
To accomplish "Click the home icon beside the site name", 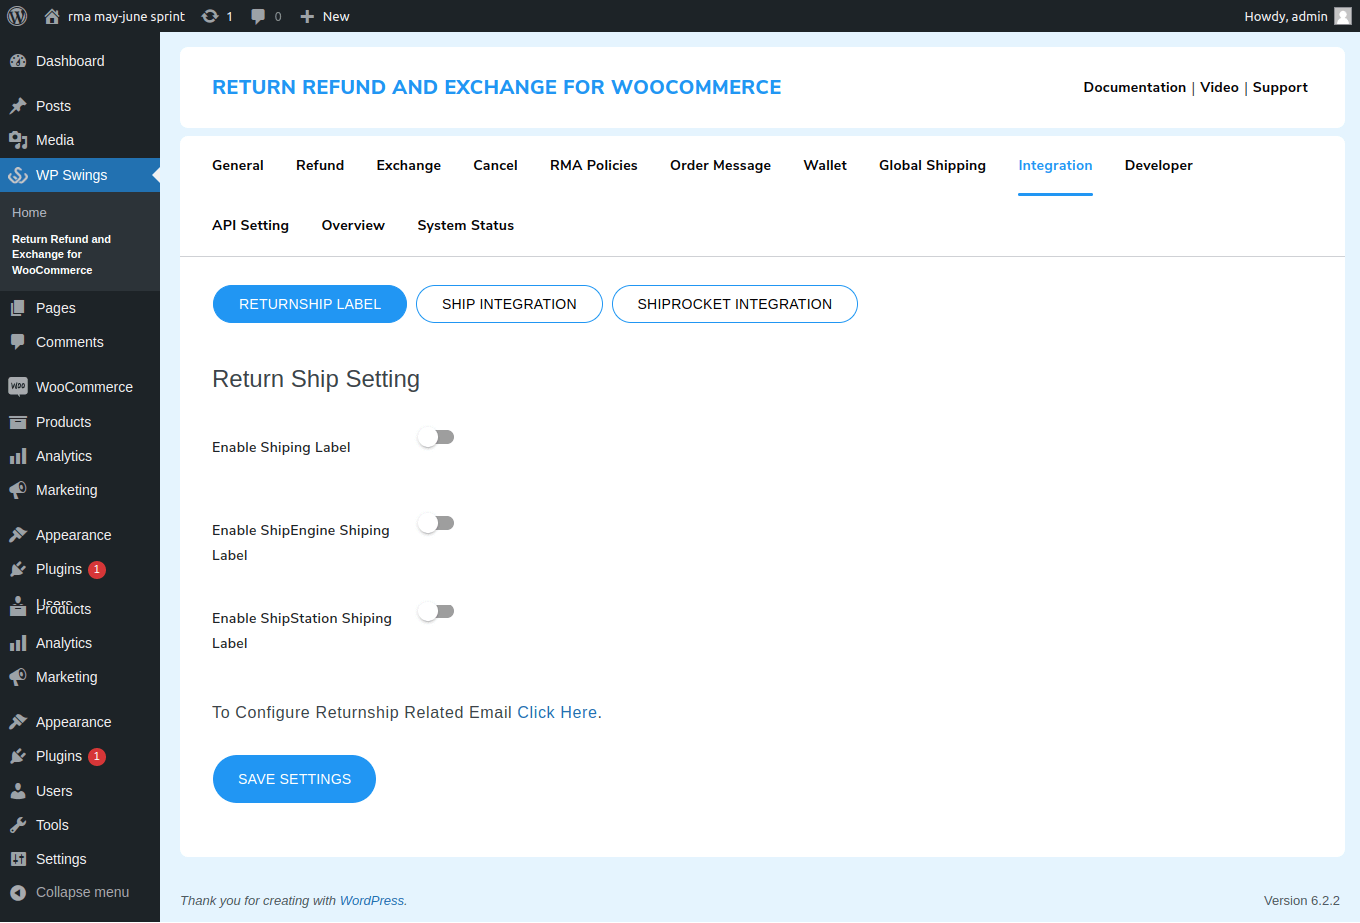I will (52, 16).
